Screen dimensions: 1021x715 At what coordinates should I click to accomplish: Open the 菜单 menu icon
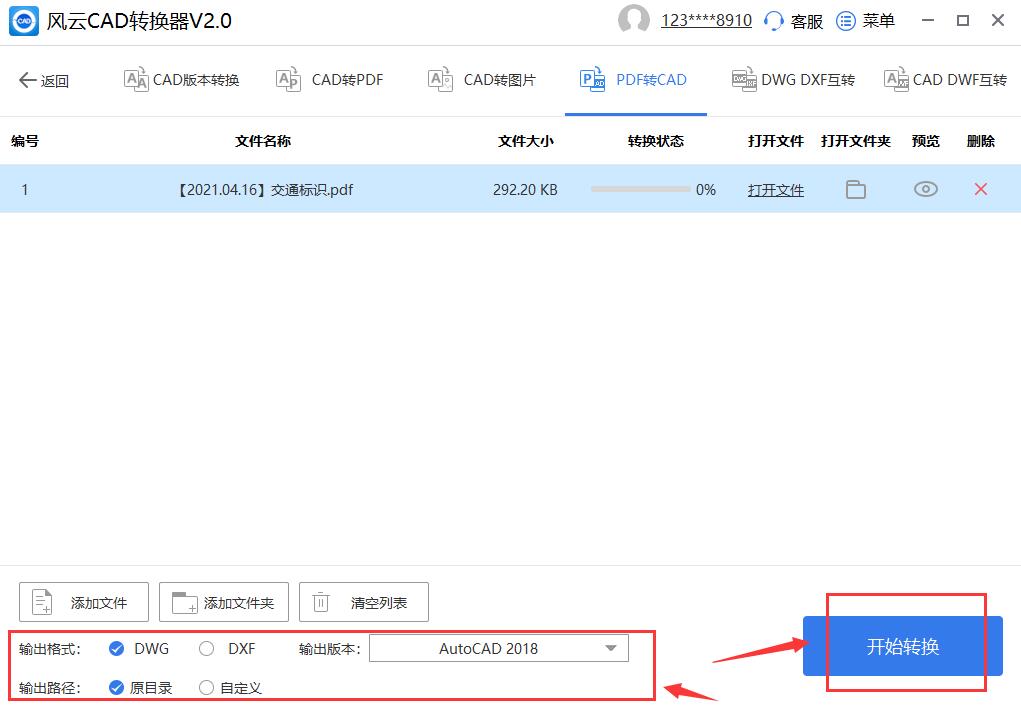tap(845, 21)
